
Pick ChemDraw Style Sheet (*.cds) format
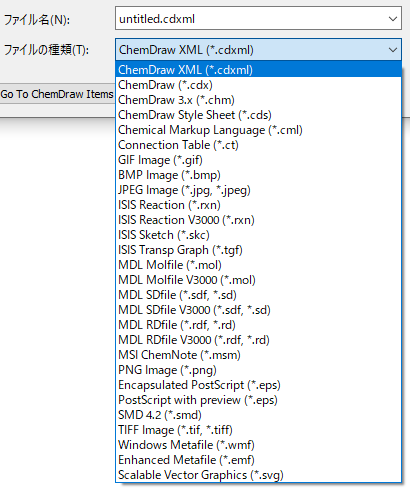pos(258,115)
